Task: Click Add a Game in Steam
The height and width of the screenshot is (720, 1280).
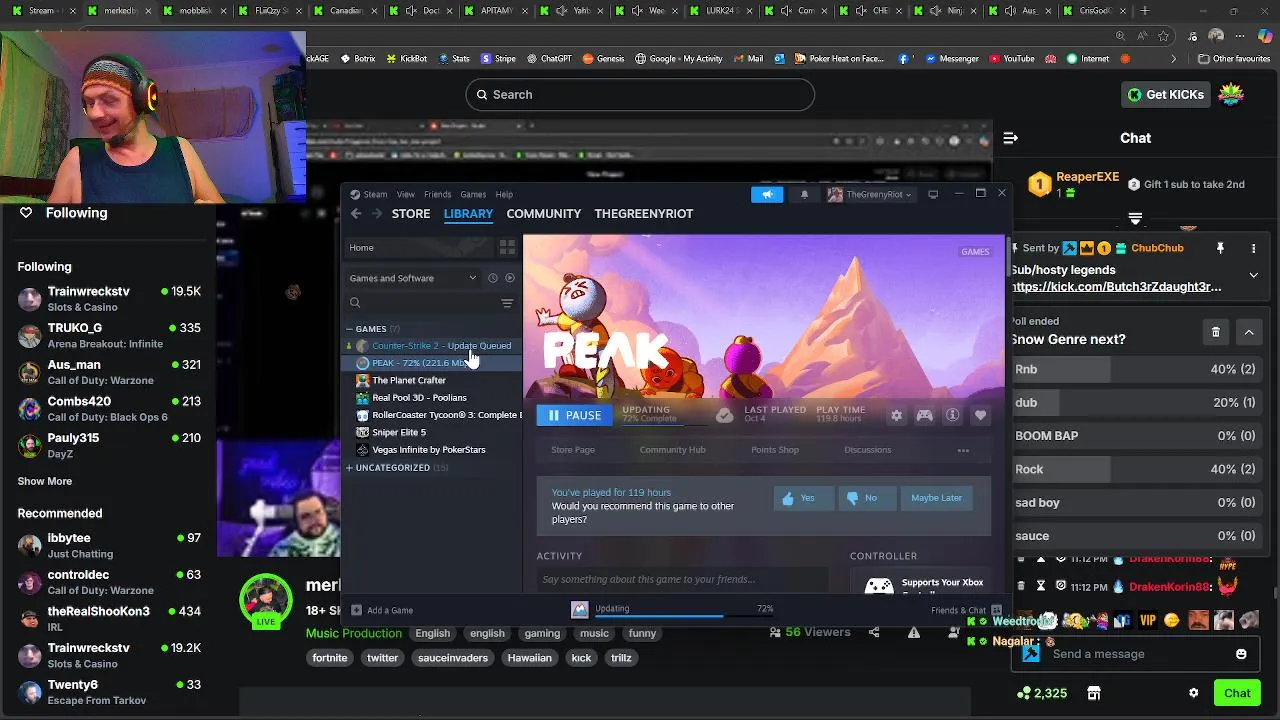Action: [382, 610]
